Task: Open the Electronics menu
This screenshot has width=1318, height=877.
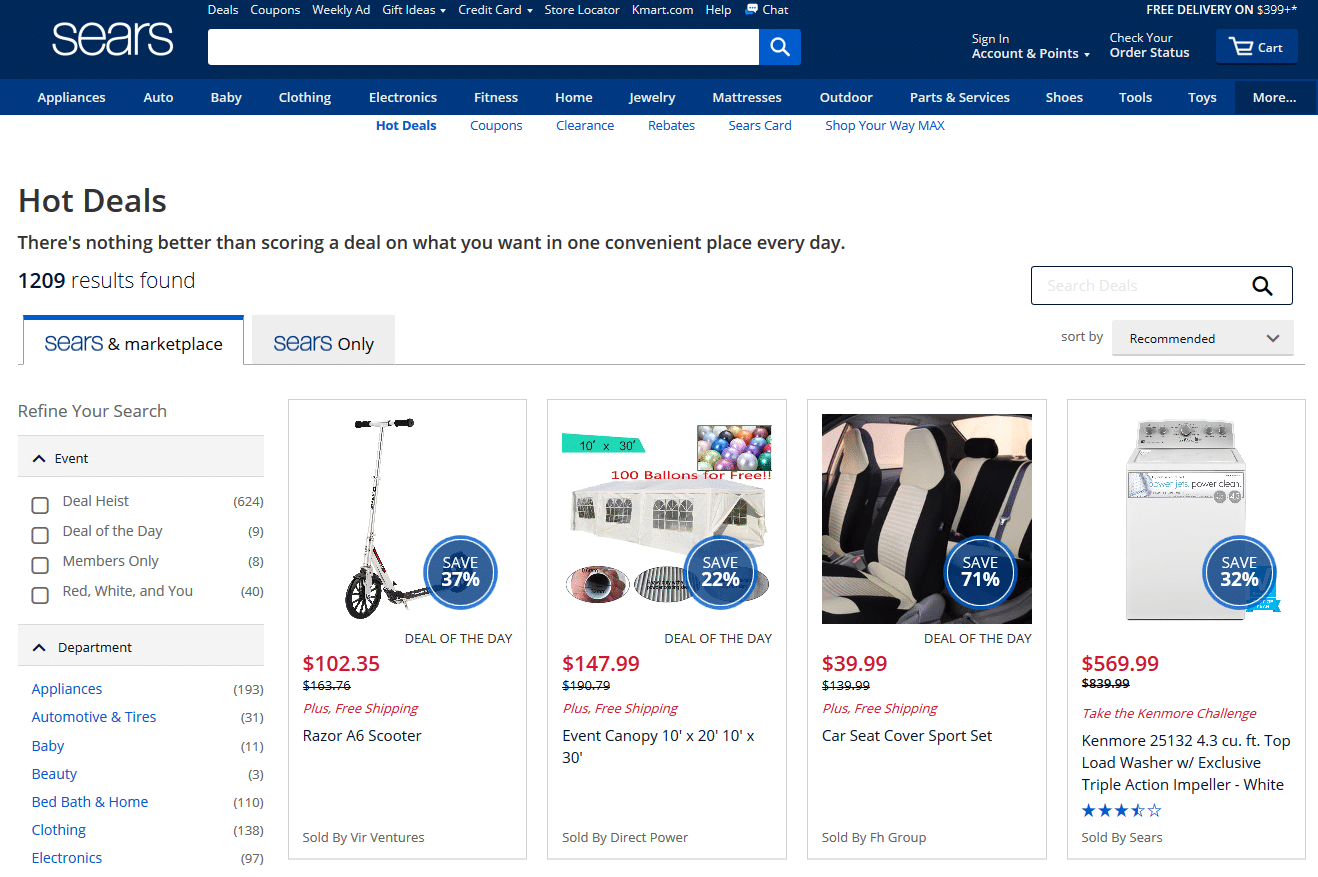Action: [x=403, y=97]
